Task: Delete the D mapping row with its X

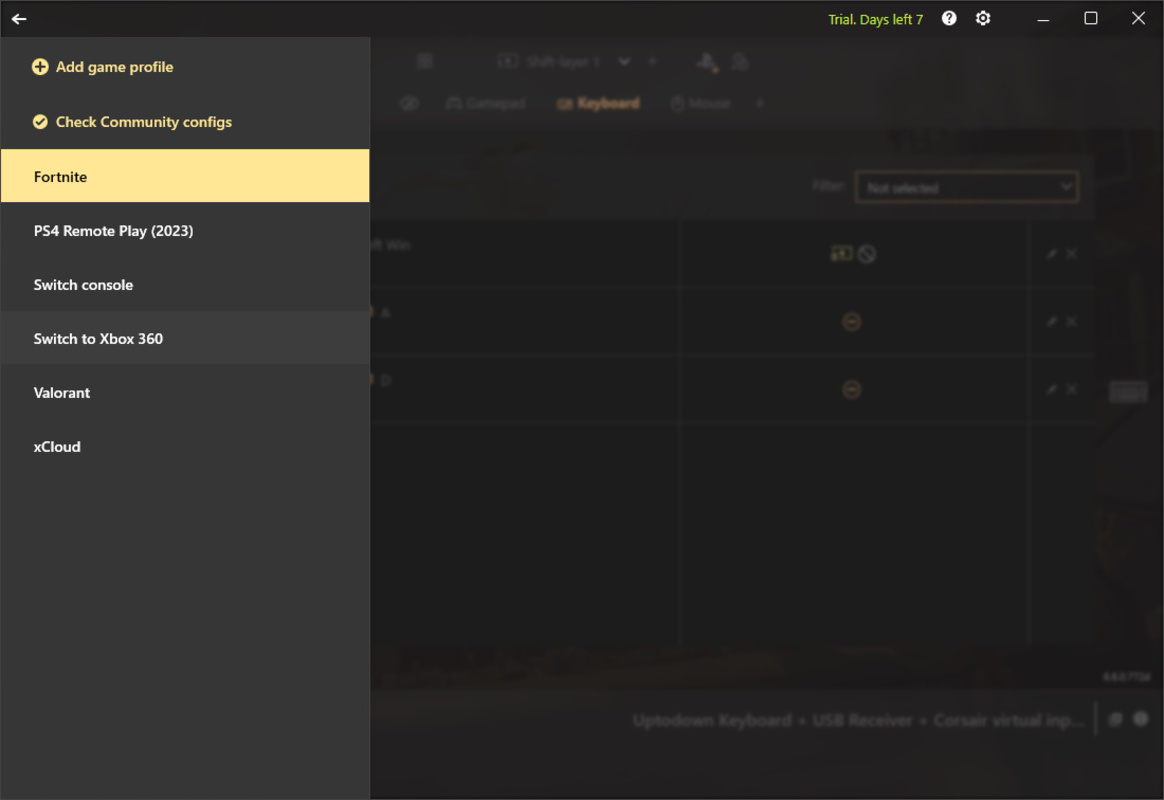Action: 1071,389
